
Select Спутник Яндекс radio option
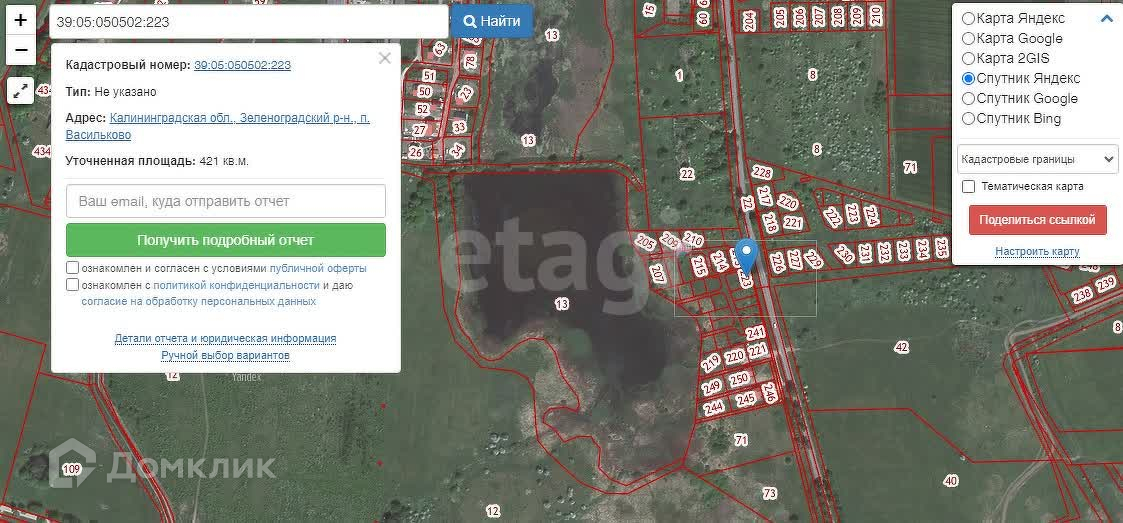[x=968, y=79]
